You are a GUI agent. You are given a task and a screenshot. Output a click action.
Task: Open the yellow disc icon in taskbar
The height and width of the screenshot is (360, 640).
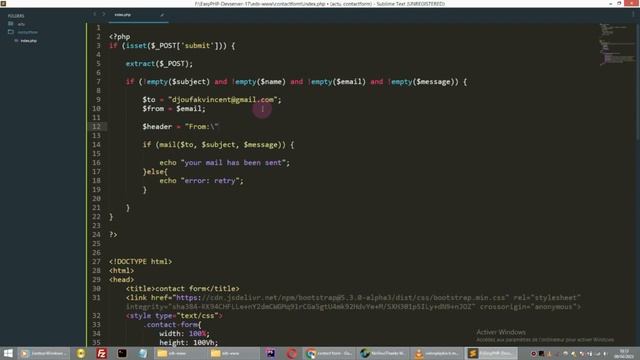[x=81, y=353]
